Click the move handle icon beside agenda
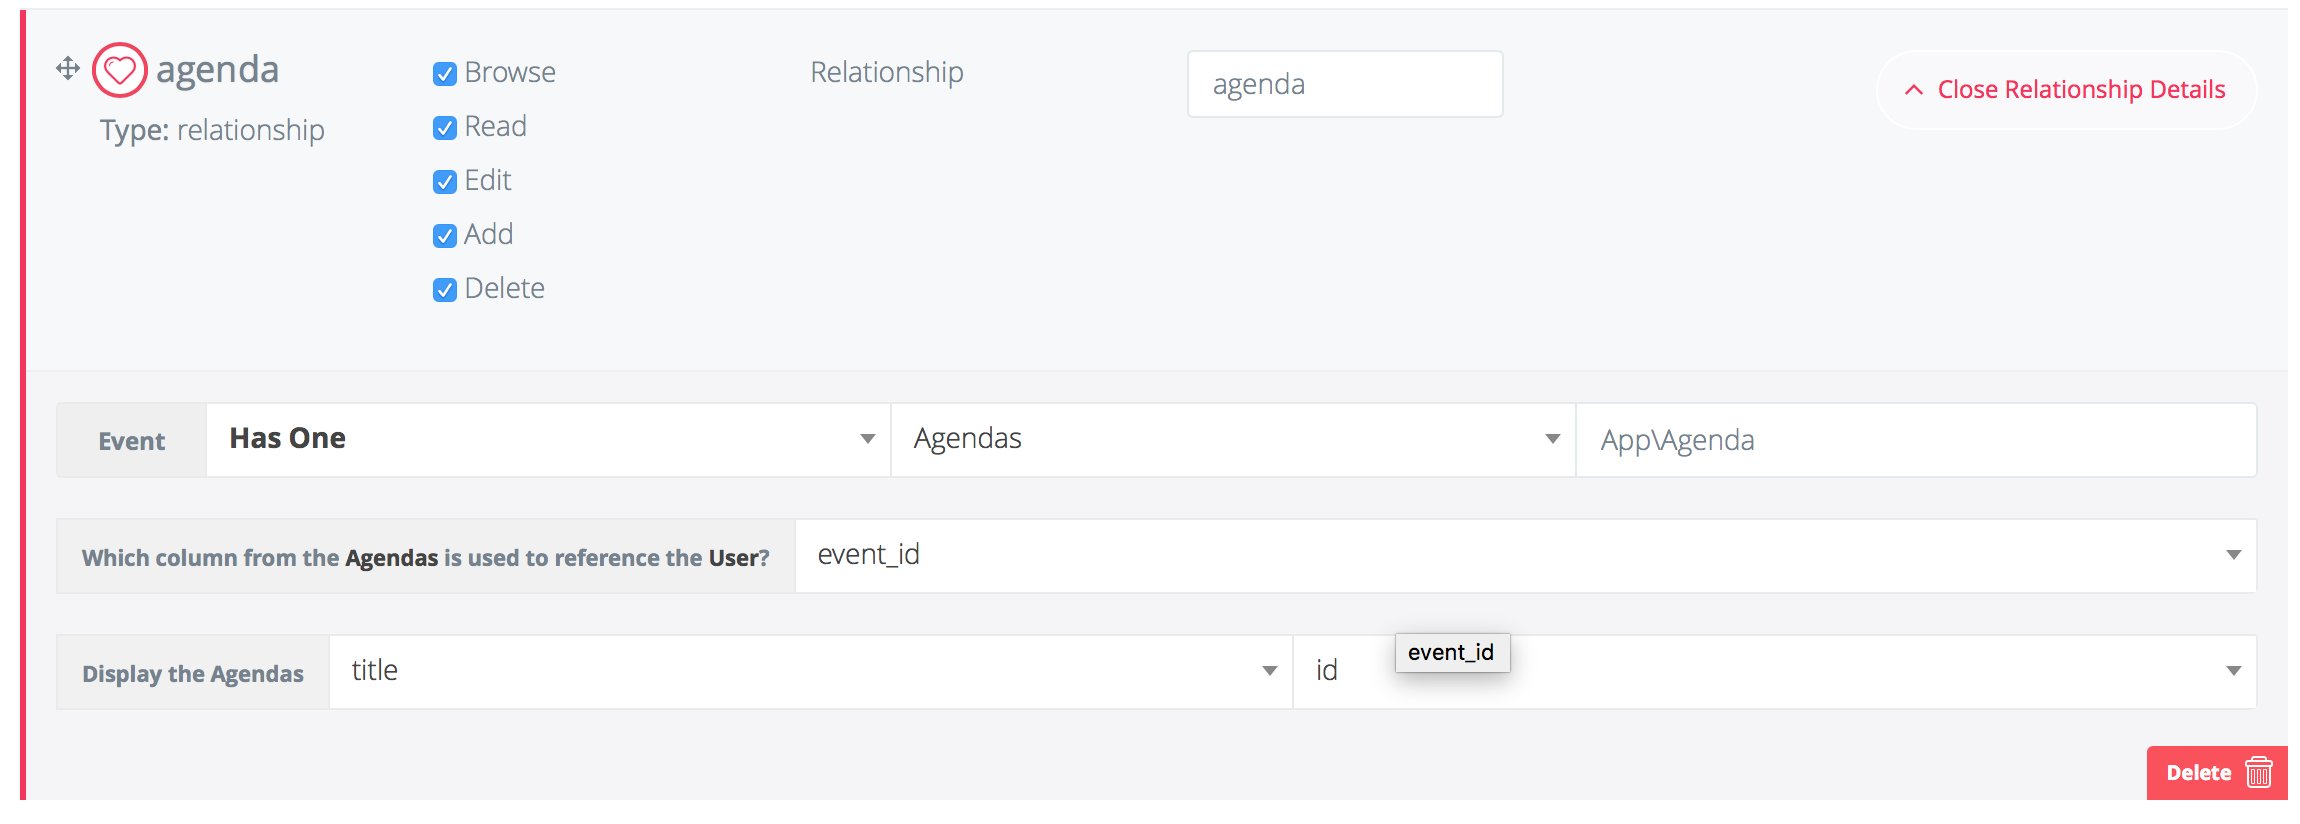The width and height of the screenshot is (2300, 824). coord(66,68)
